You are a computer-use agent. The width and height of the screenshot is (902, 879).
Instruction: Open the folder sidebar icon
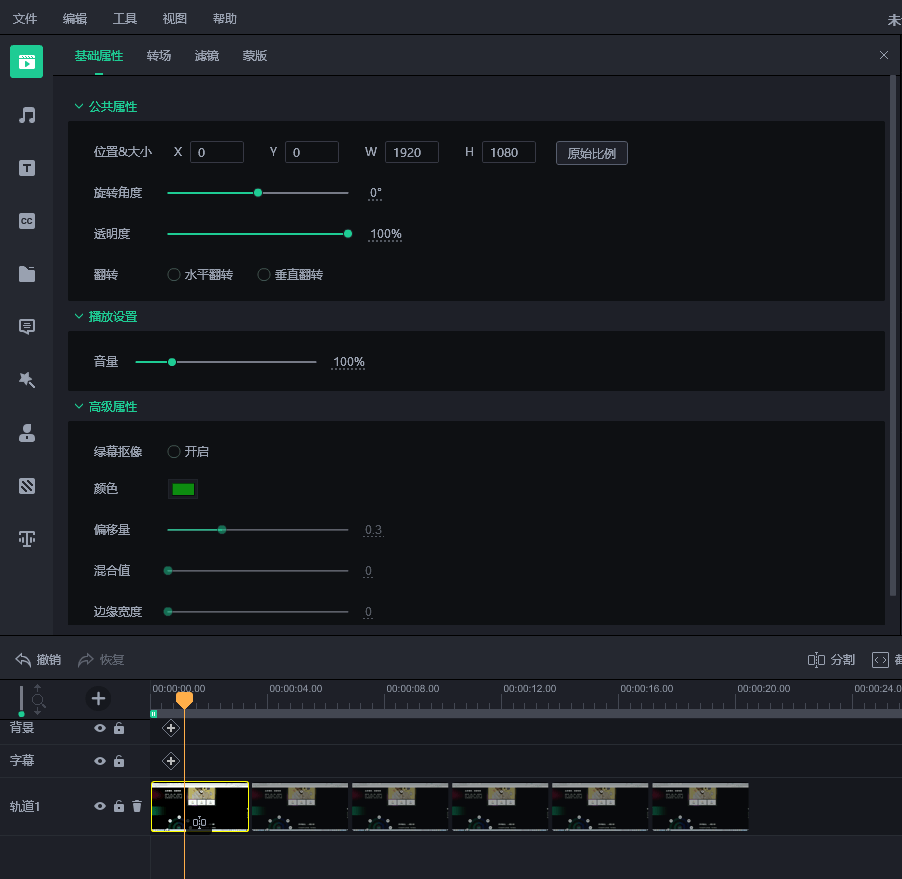pos(27,274)
